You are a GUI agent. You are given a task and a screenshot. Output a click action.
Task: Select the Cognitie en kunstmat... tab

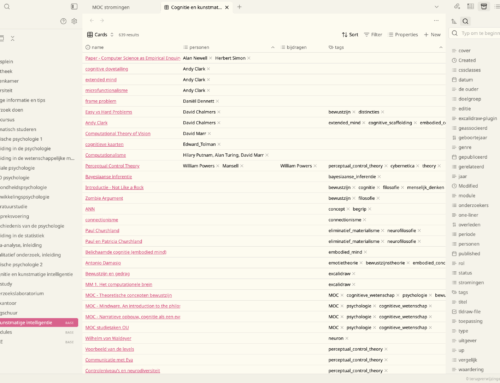[196, 7]
